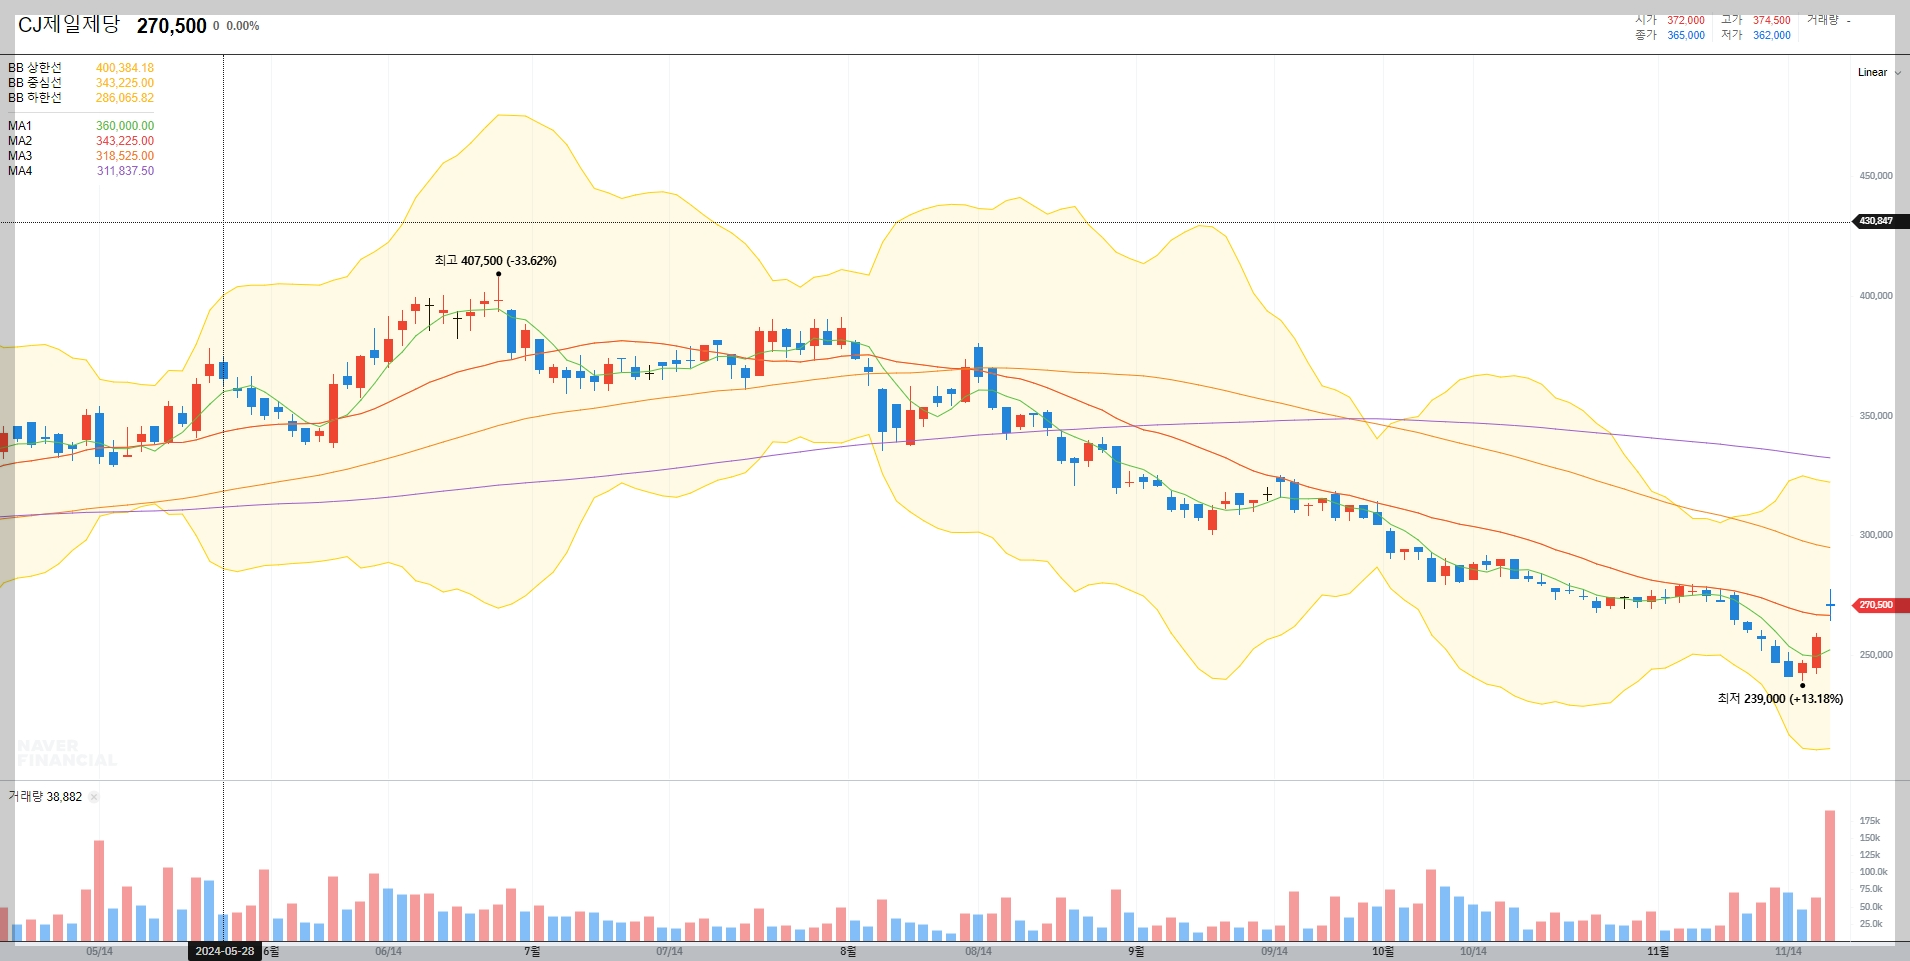Viewport: 1910px width, 961px height.
Task: Click the 0.00% change rate
Action: pos(243,26)
